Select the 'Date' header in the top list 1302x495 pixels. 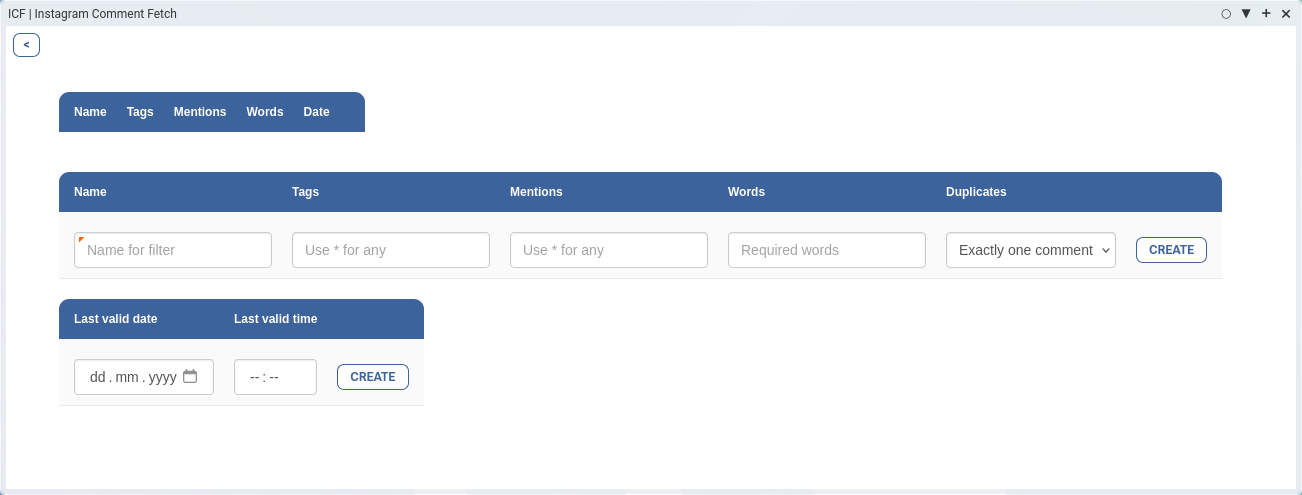316,112
